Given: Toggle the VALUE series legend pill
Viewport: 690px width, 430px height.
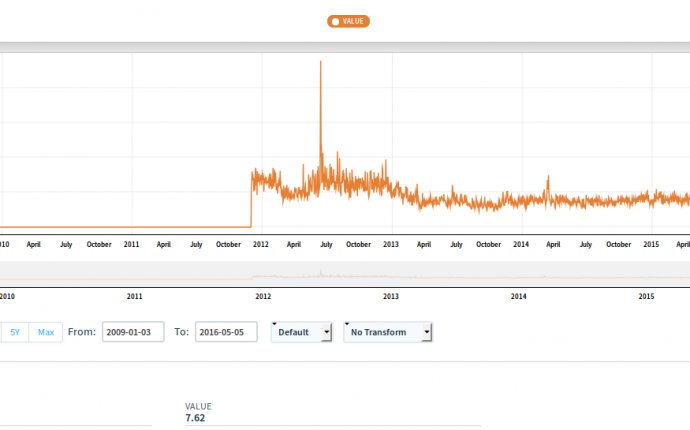Looking at the screenshot, I should tap(348, 21).
